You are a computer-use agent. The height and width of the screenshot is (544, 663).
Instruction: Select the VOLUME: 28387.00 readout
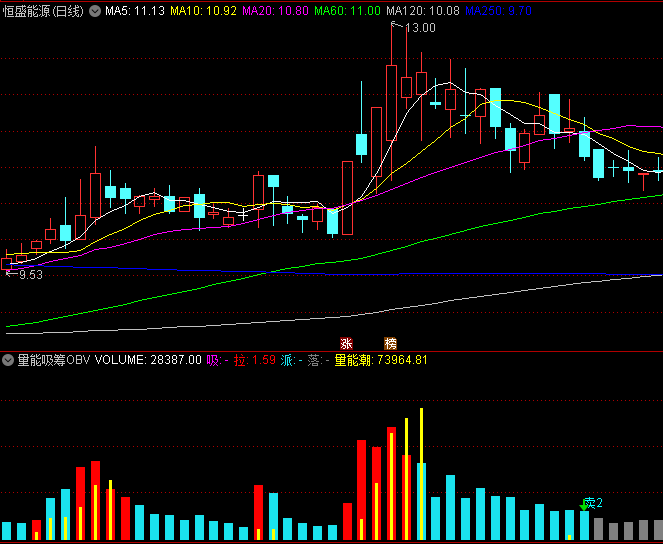click(x=148, y=360)
